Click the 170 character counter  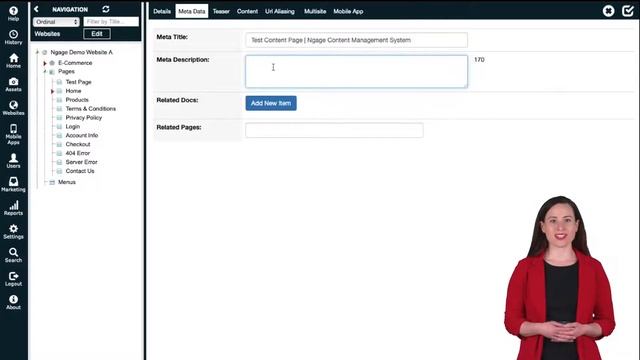tap(479, 60)
